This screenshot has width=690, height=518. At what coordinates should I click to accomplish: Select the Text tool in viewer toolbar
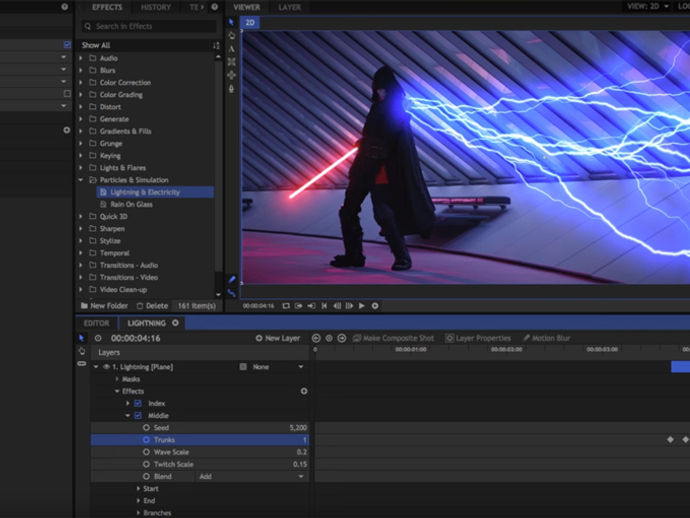coord(232,48)
